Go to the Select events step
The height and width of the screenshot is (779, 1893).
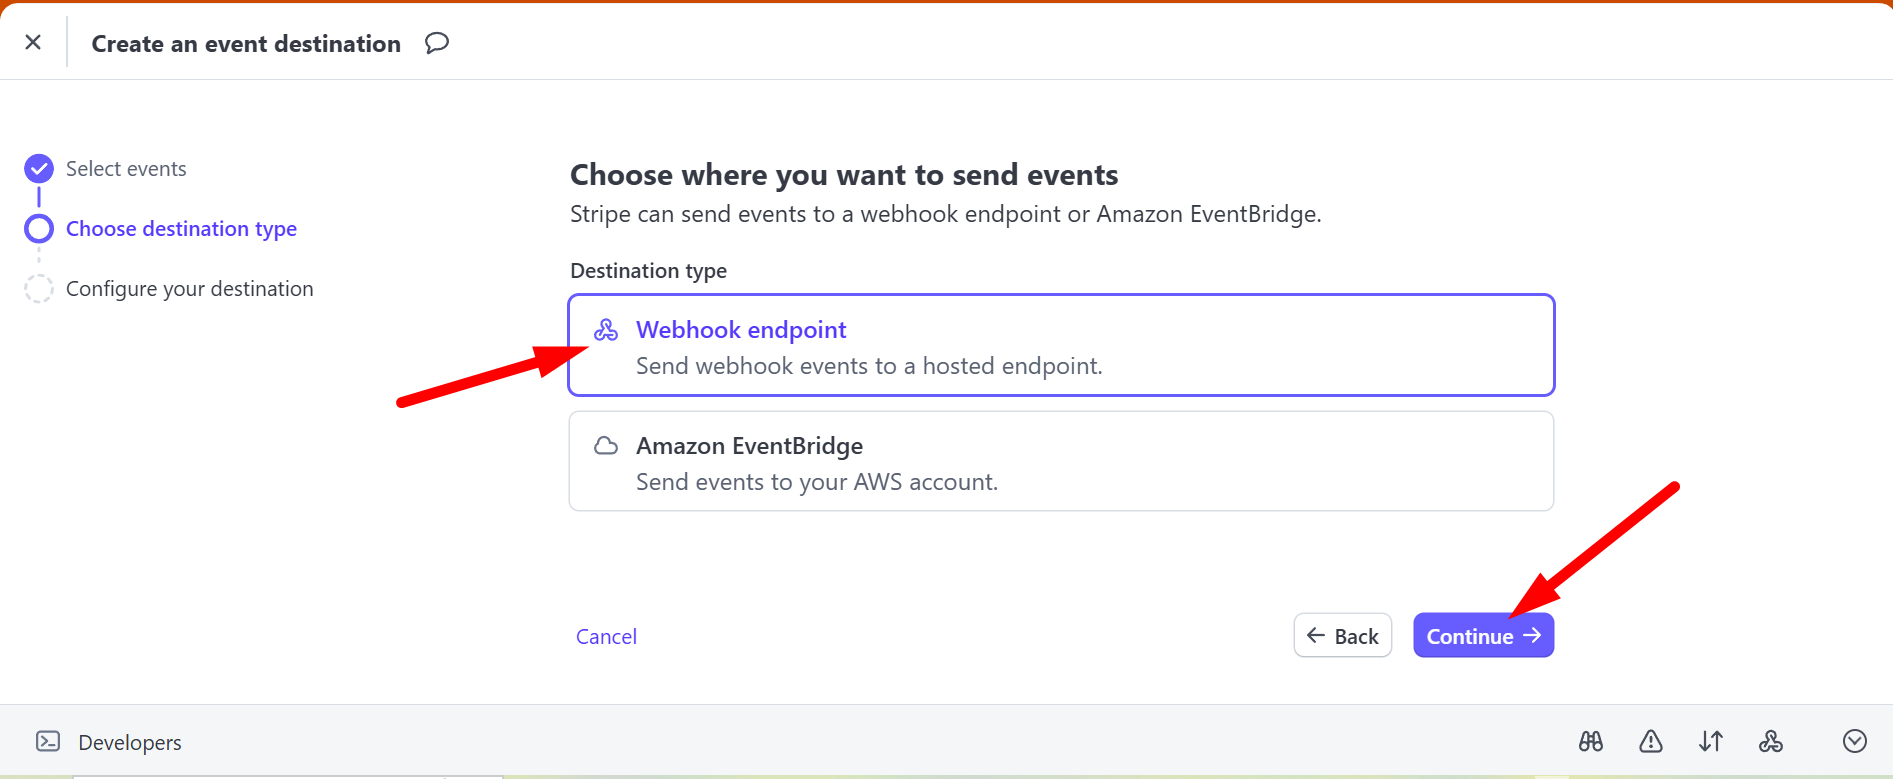[126, 169]
